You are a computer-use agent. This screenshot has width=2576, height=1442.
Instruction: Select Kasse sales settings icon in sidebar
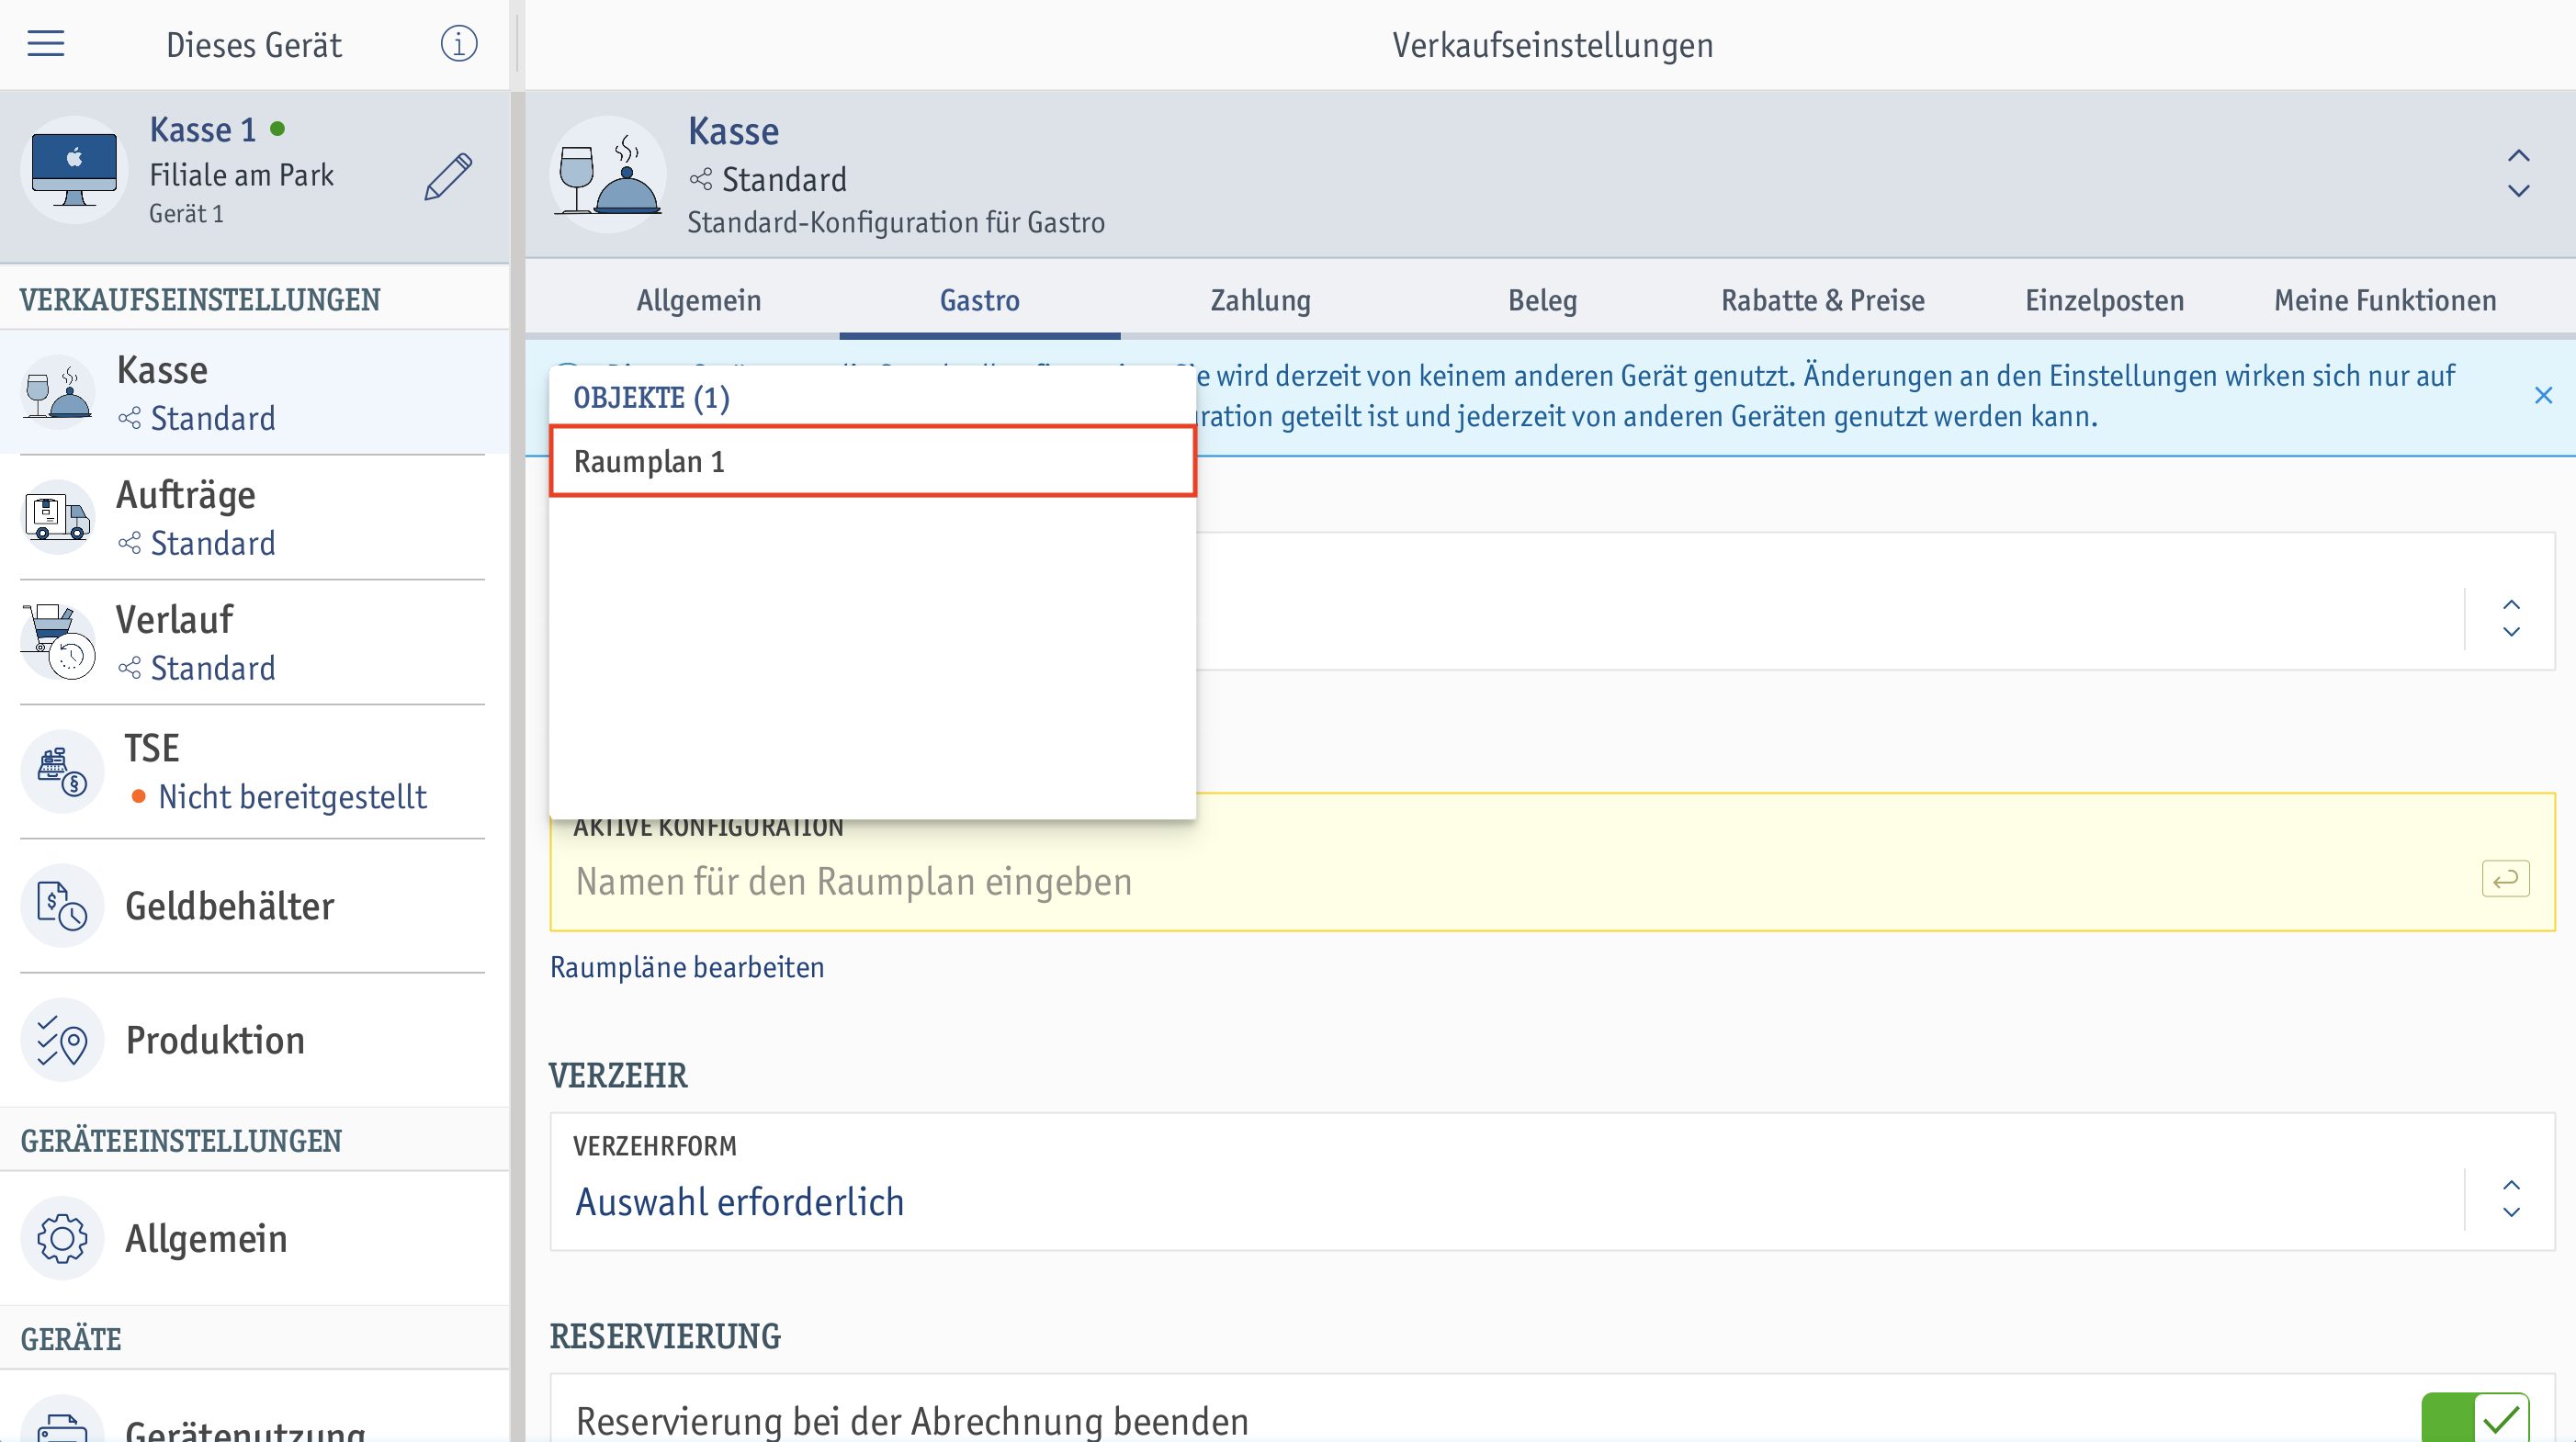[58, 393]
